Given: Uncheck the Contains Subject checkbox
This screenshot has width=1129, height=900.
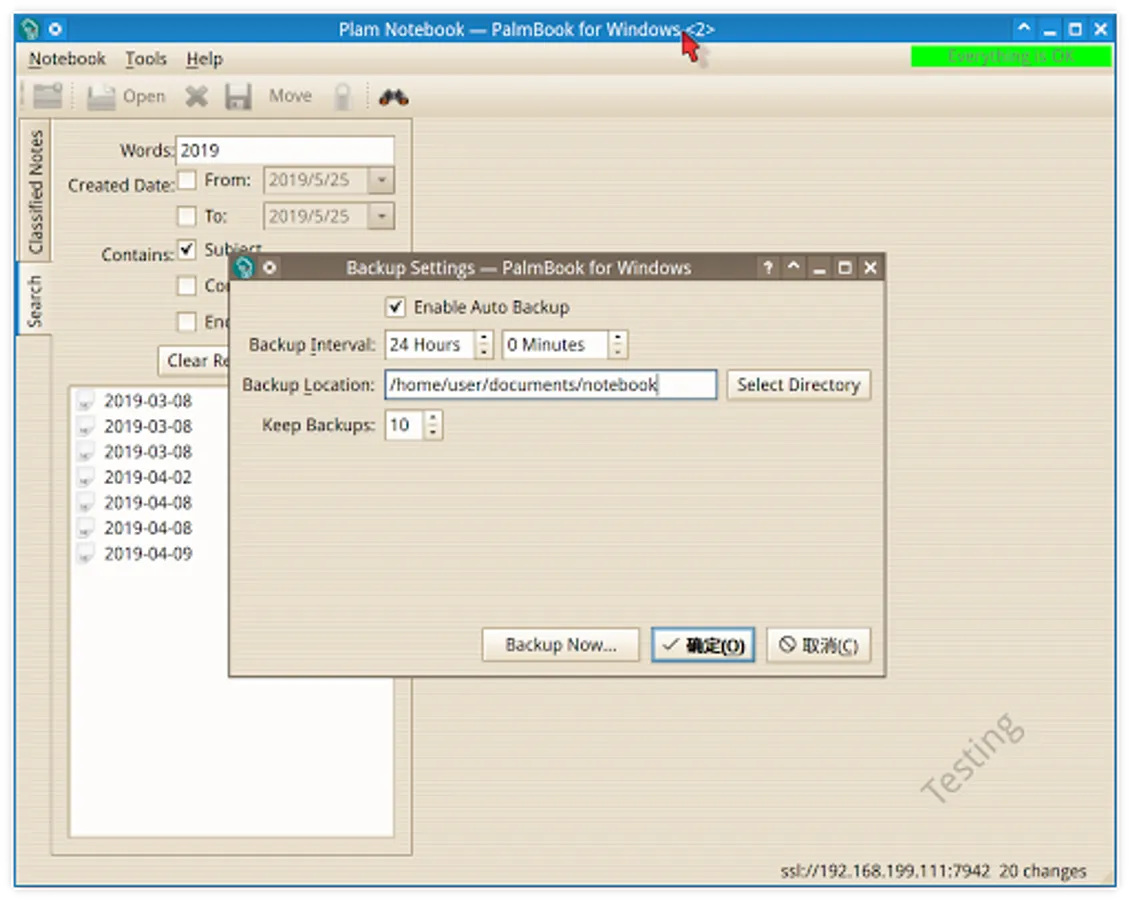Looking at the screenshot, I should click(x=186, y=250).
